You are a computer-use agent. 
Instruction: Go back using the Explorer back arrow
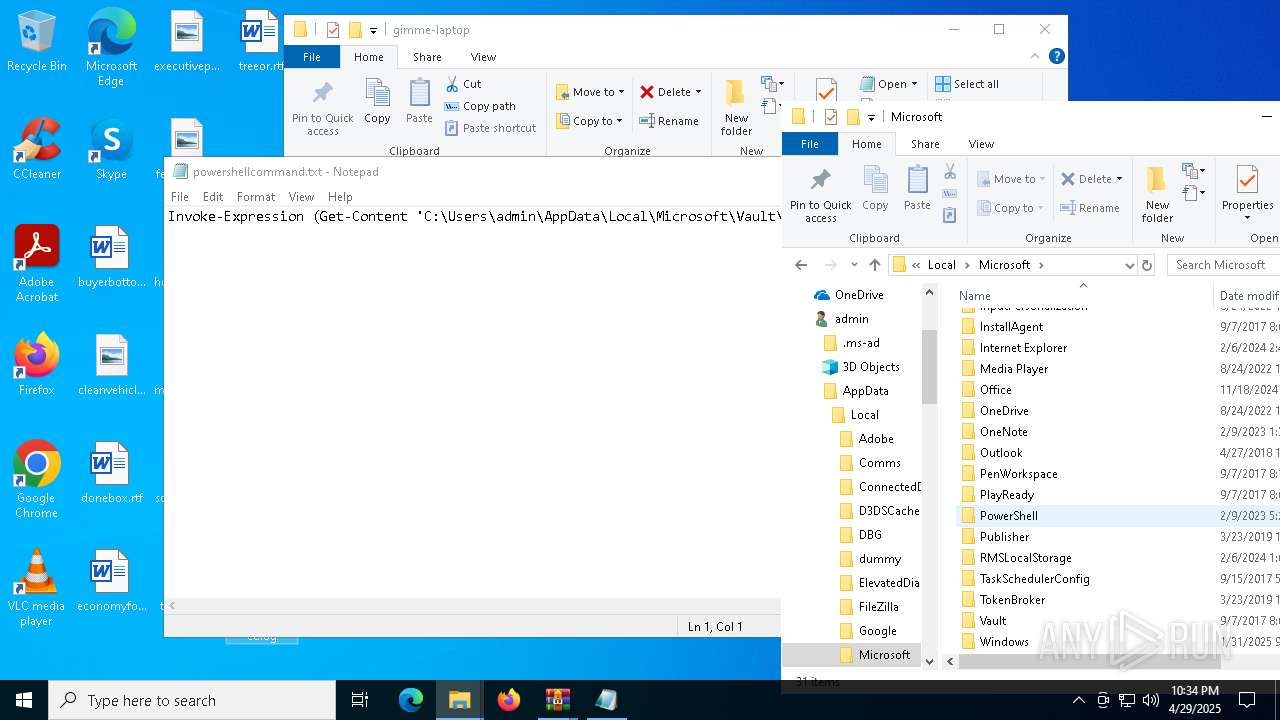click(x=800, y=265)
